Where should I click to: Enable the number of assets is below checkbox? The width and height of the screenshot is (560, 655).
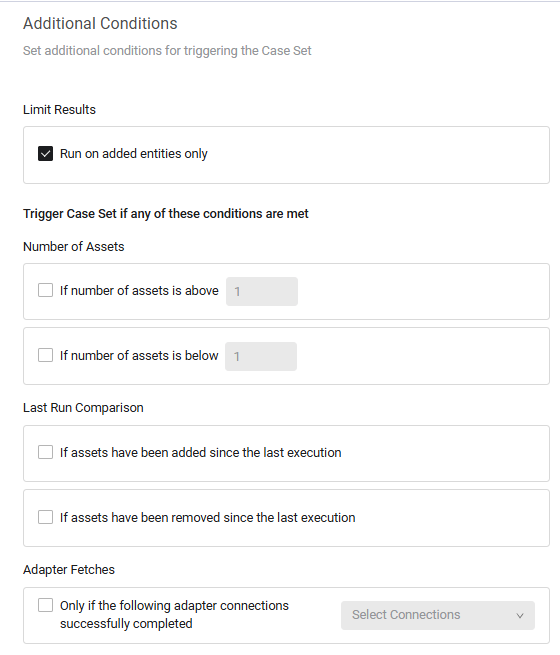(x=45, y=355)
